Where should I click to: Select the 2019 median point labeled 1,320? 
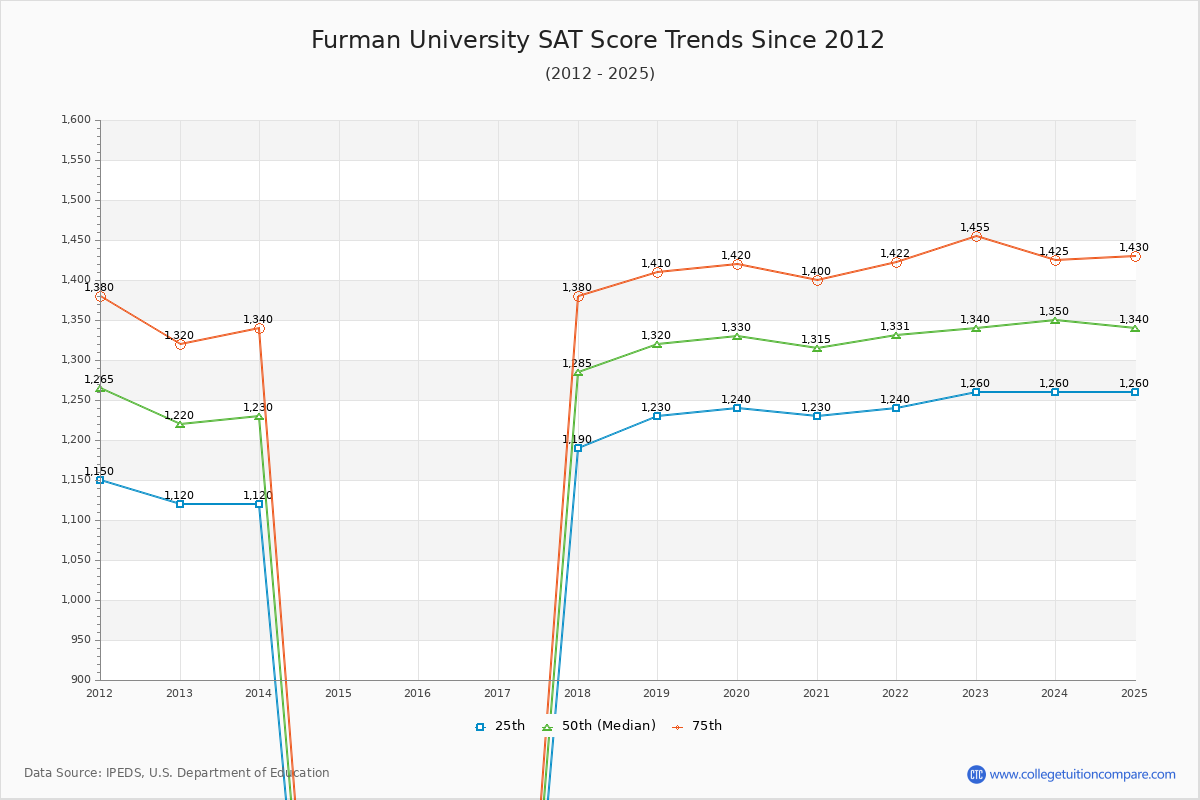tap(657, 344)
